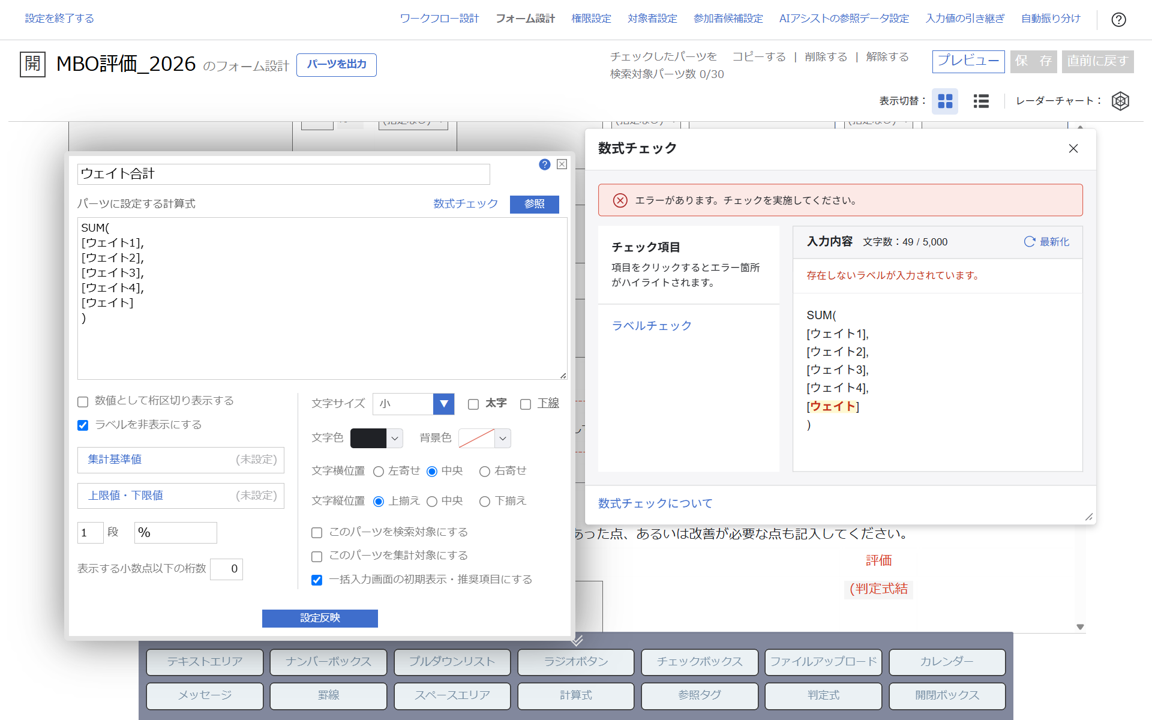Select 左寄せ horizontal alignment radio
Screen dimensions: 1152x720
tap(378, 472)
